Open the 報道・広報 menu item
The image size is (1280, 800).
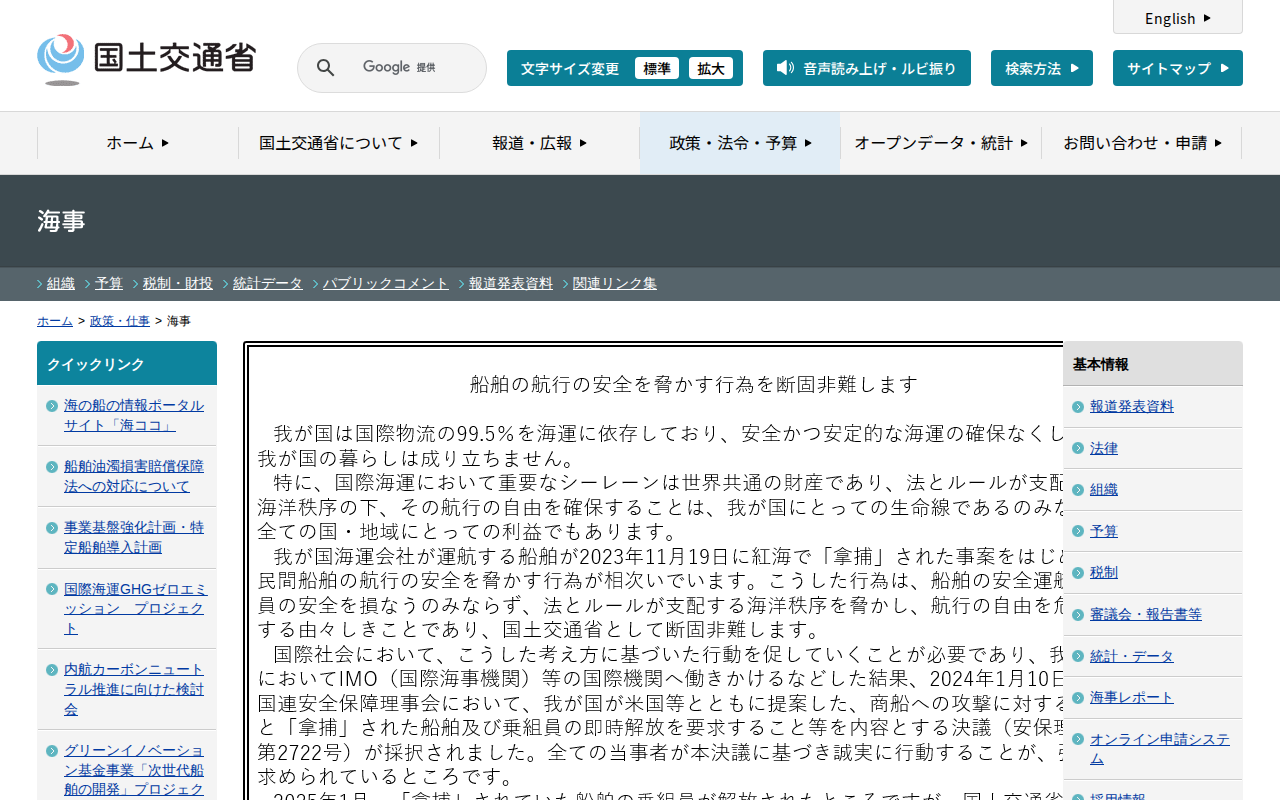540,143
